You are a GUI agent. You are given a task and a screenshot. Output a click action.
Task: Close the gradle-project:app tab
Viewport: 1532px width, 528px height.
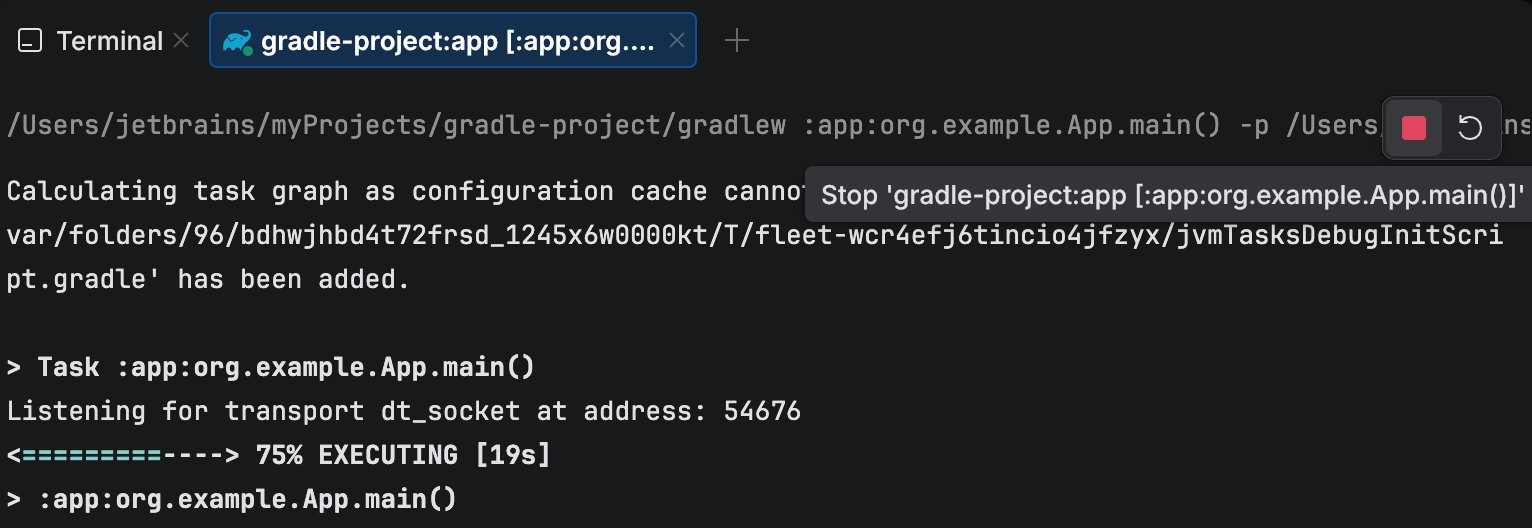677,41
